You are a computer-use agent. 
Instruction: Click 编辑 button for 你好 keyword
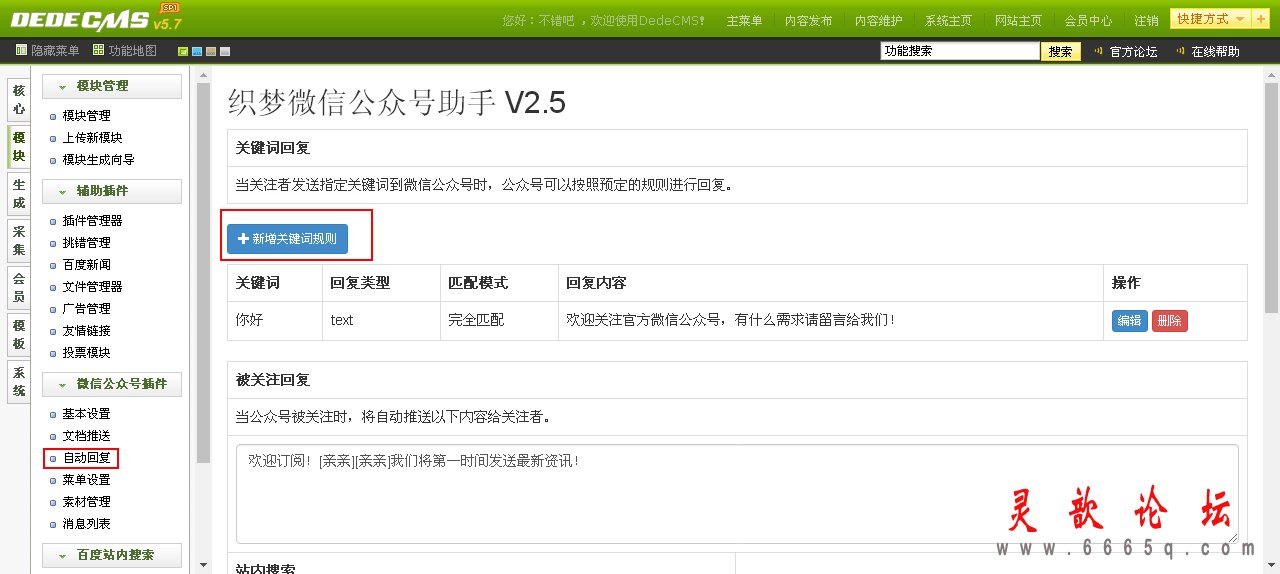point(1130,321)
